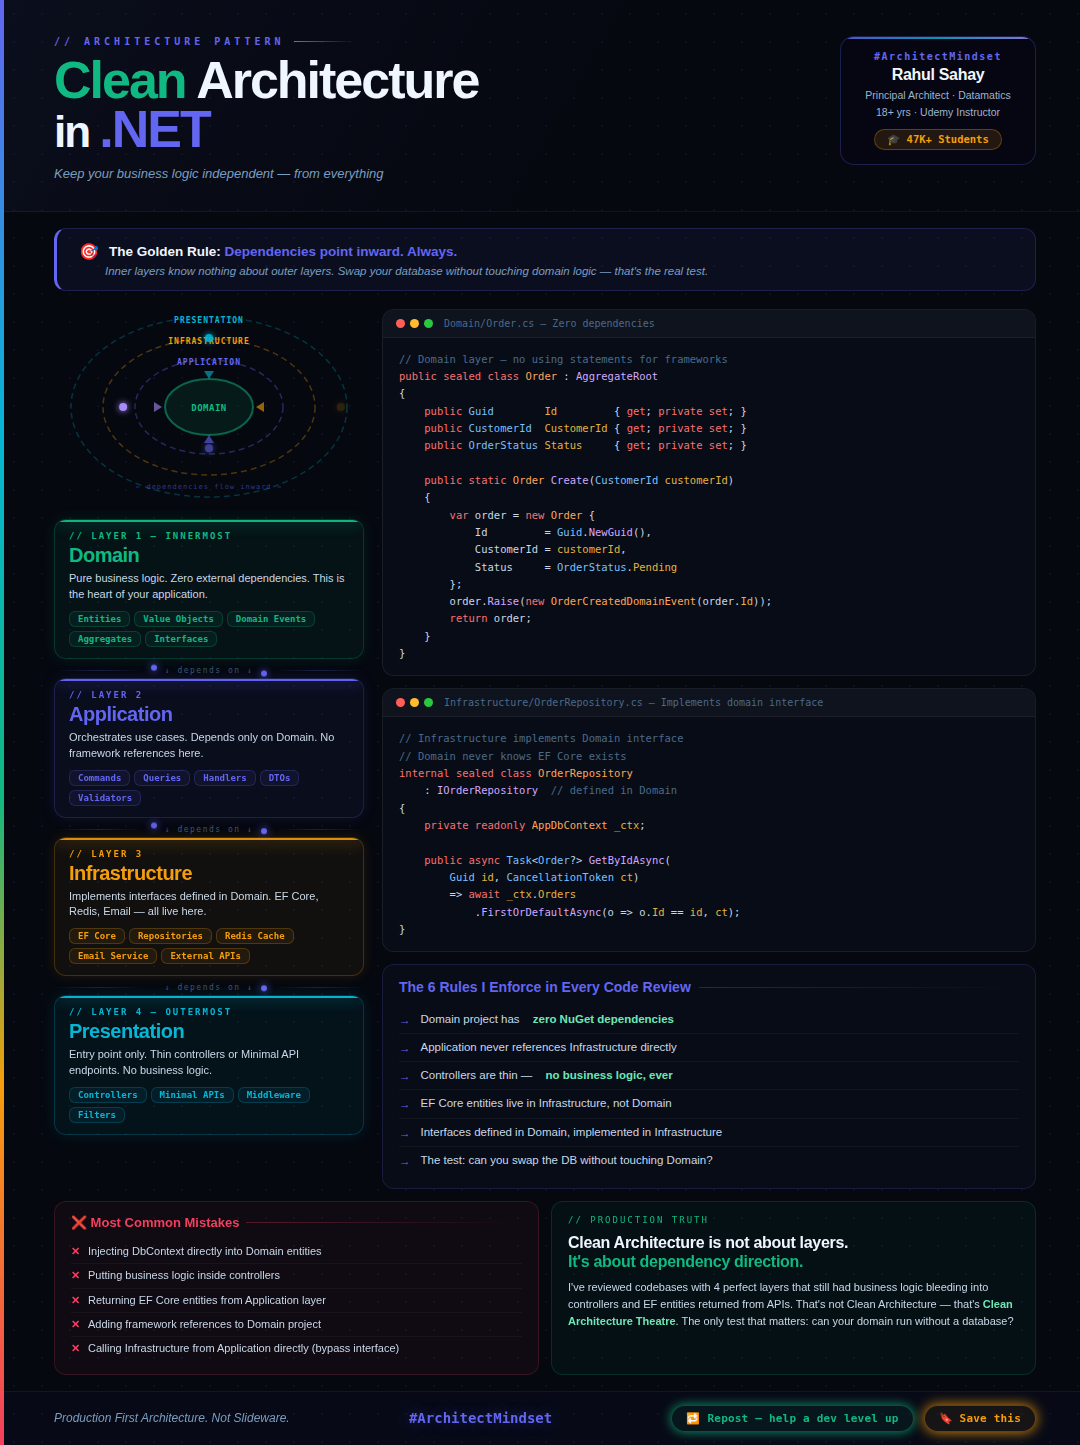1080x1445 pixels.
Task: Click the bookmark icon on Save this
Action: tap(945, 1418)
